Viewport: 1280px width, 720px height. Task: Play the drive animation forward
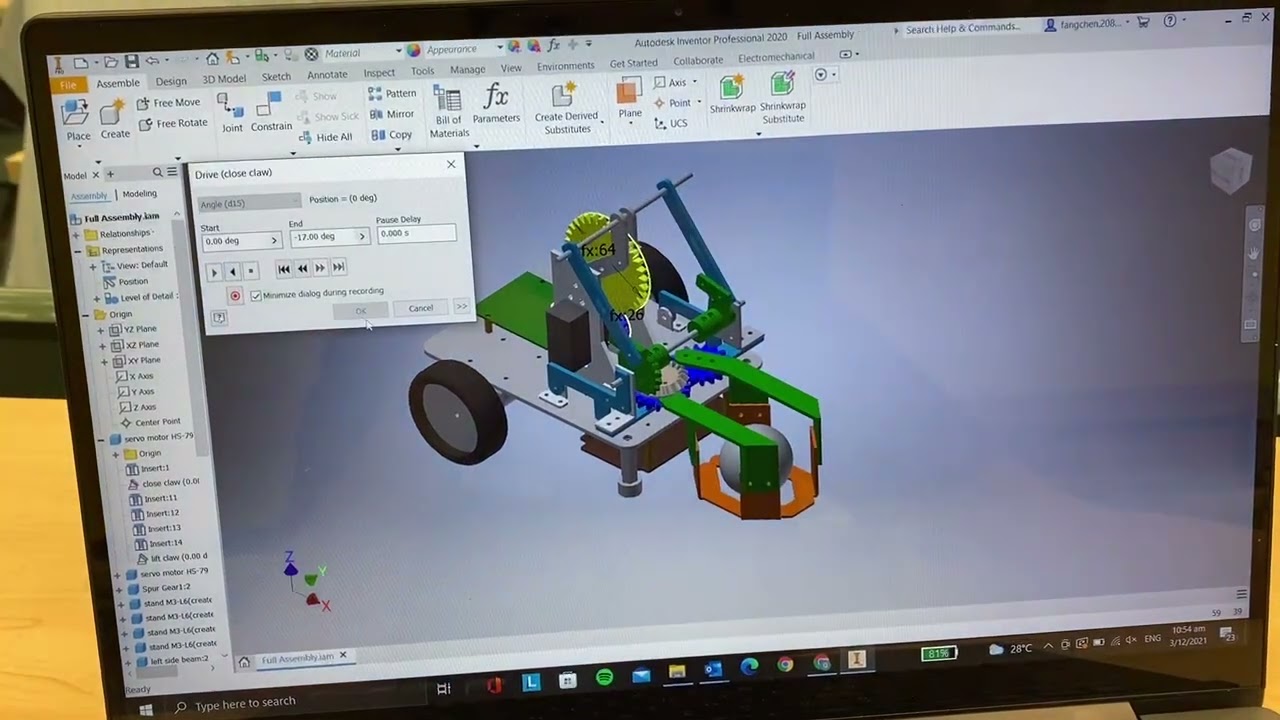coord(213,272)
